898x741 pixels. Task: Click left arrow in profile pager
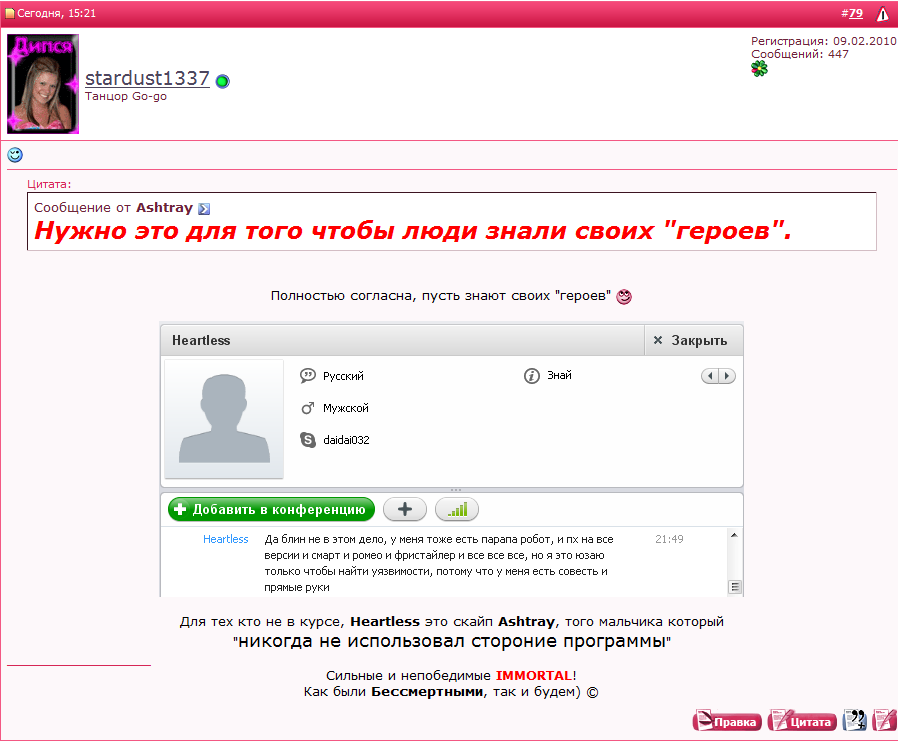coord(710,376)
